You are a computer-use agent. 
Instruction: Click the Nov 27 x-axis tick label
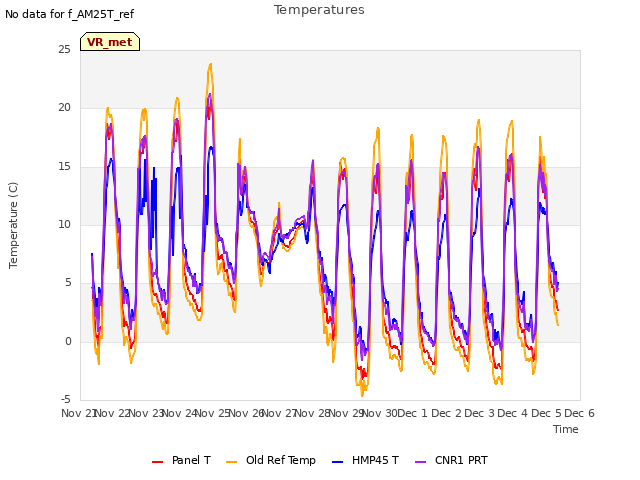pyautogui.click(x=280, y=413)
